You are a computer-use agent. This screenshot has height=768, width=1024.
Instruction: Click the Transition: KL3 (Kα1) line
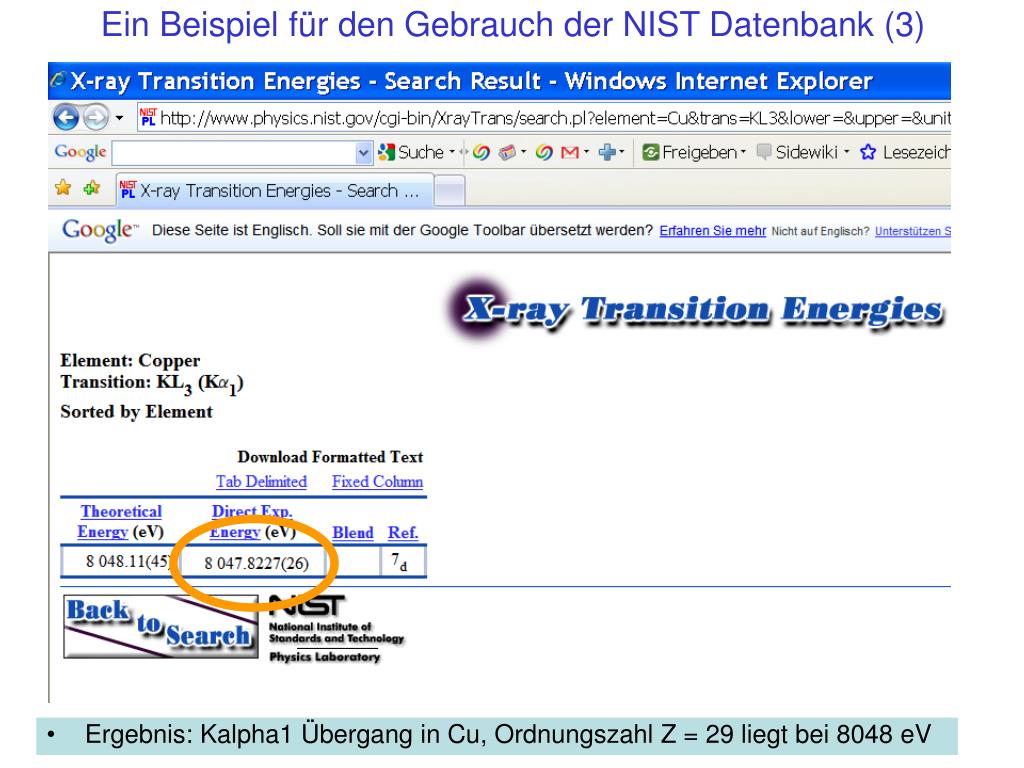coord(152,384)
